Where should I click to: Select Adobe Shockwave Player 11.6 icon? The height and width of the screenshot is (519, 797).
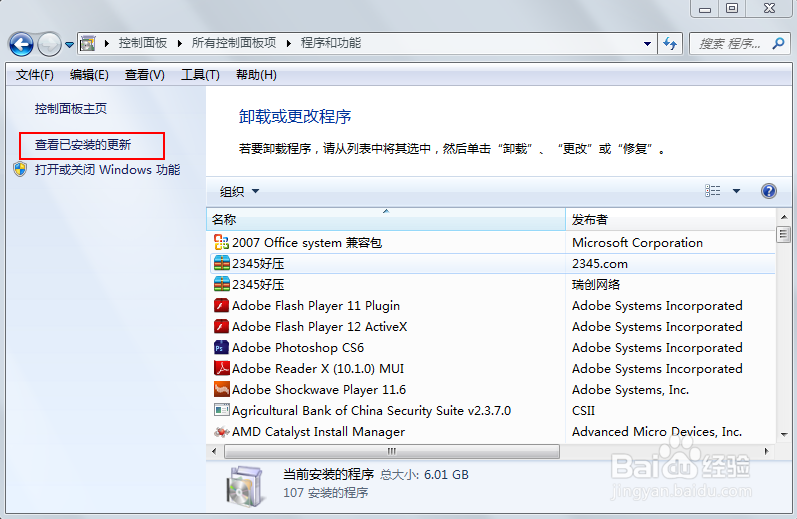(x=221, y=389)
